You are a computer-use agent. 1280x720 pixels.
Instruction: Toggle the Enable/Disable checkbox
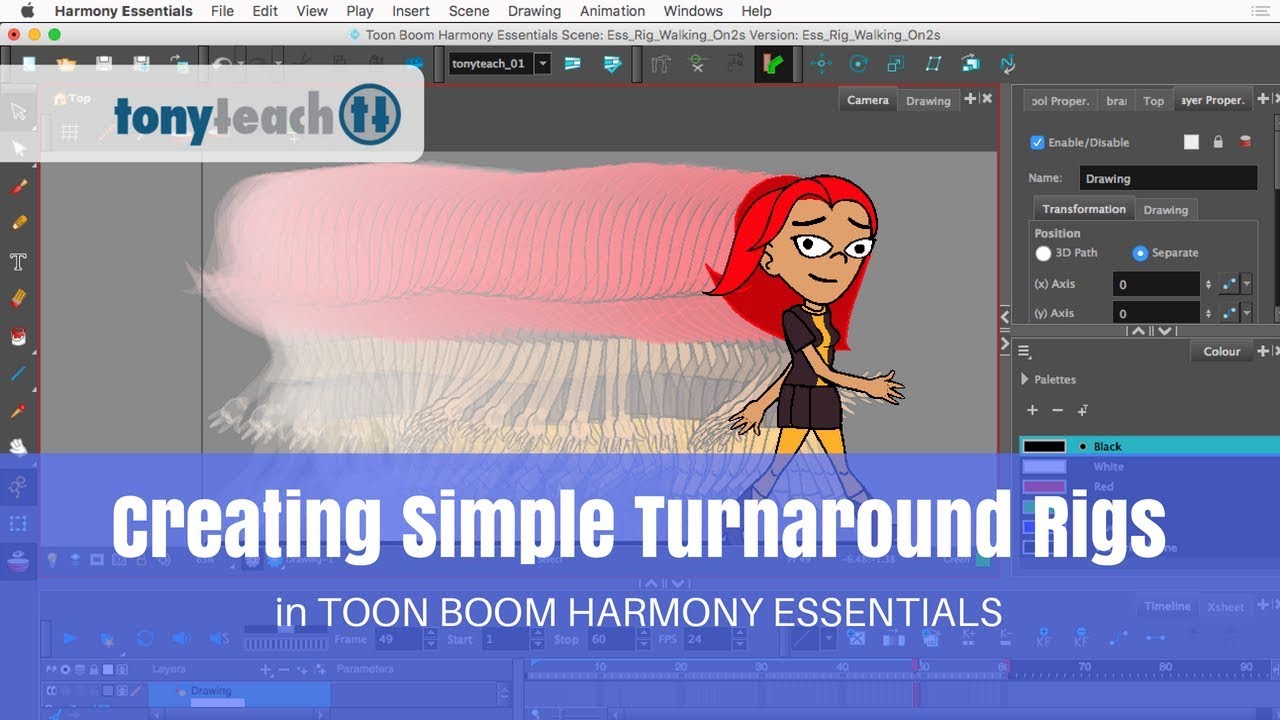tap(1037, 142)
